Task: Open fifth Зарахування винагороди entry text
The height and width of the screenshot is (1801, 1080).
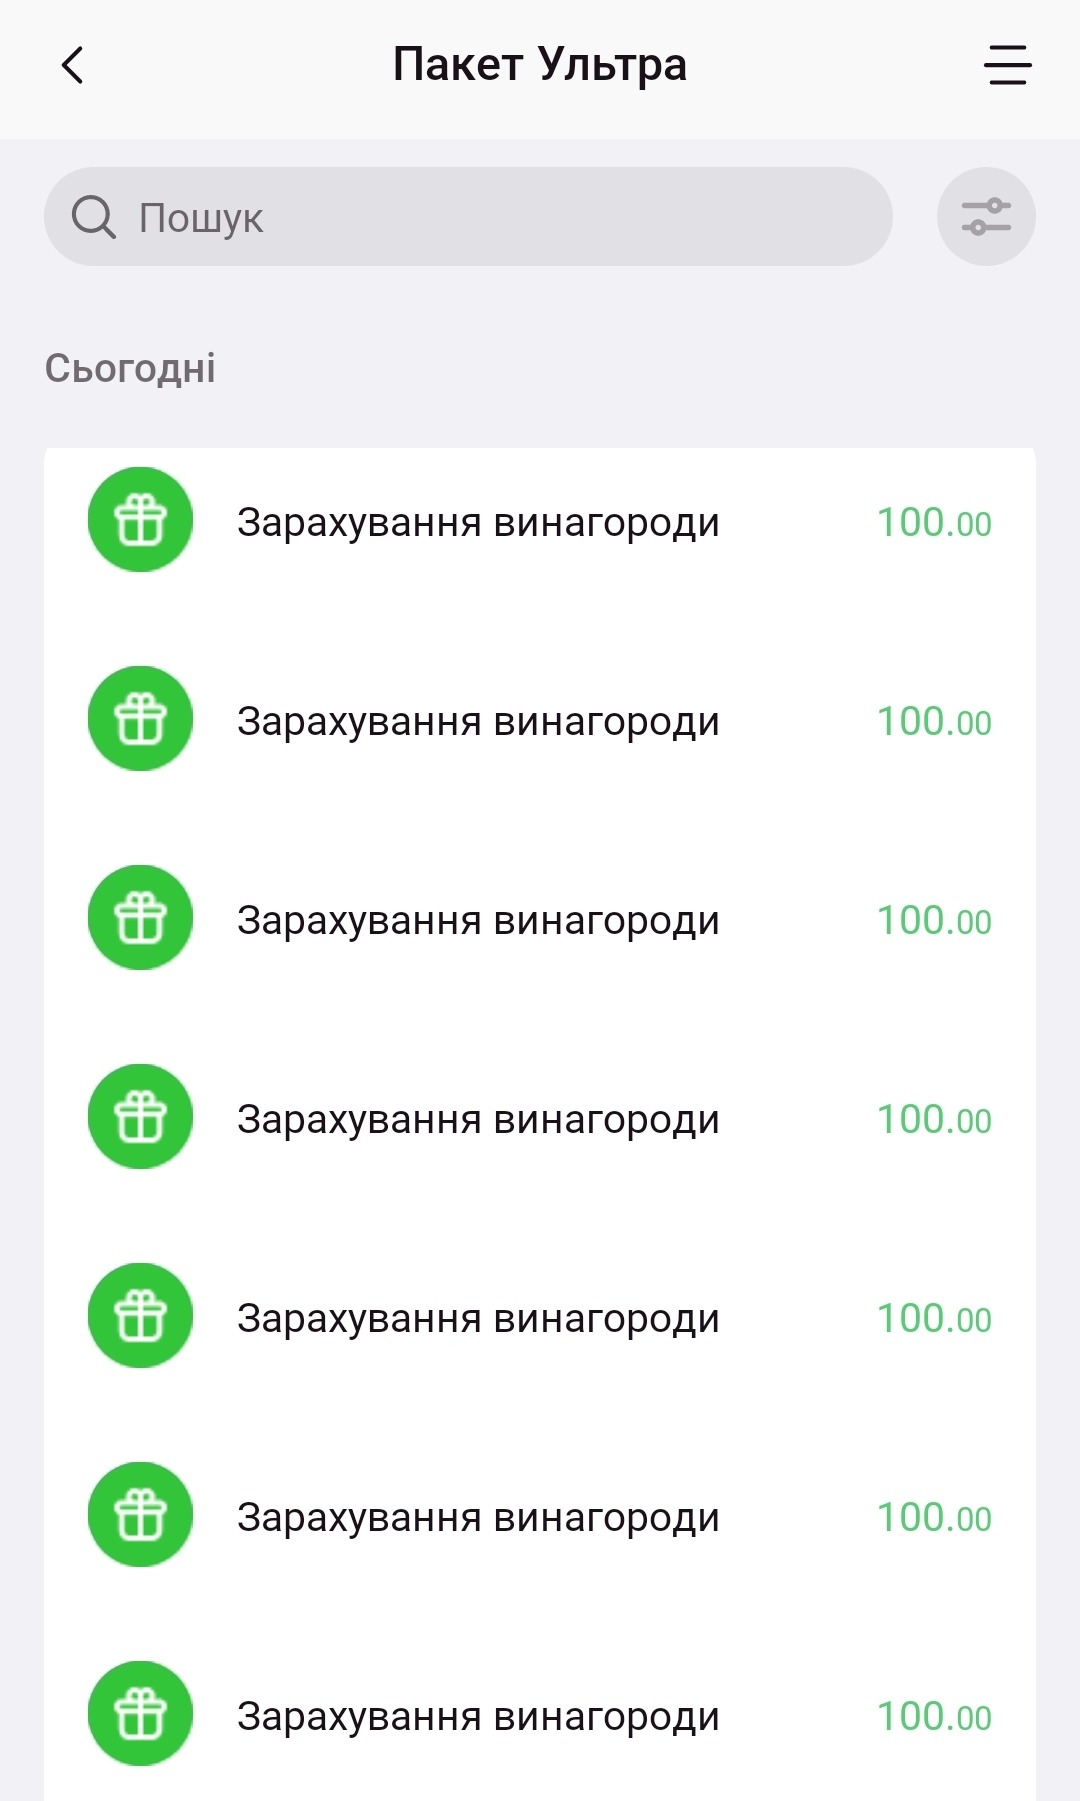Action: point(478,1319)
